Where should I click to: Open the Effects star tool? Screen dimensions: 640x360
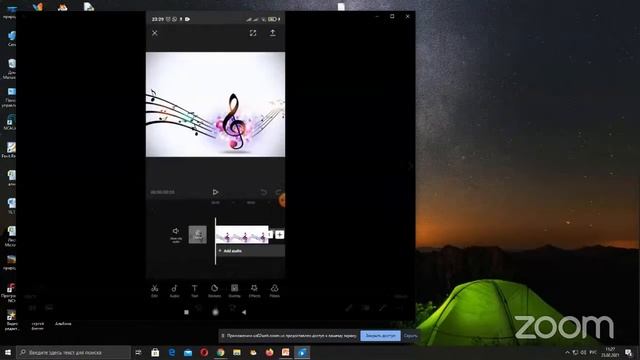tap(254, 291)
